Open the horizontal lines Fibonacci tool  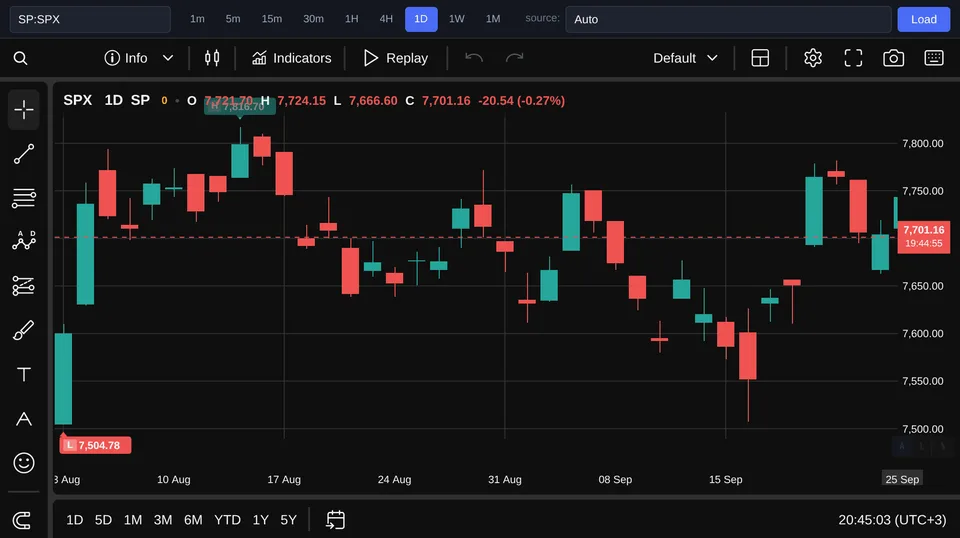coord(24,198)
